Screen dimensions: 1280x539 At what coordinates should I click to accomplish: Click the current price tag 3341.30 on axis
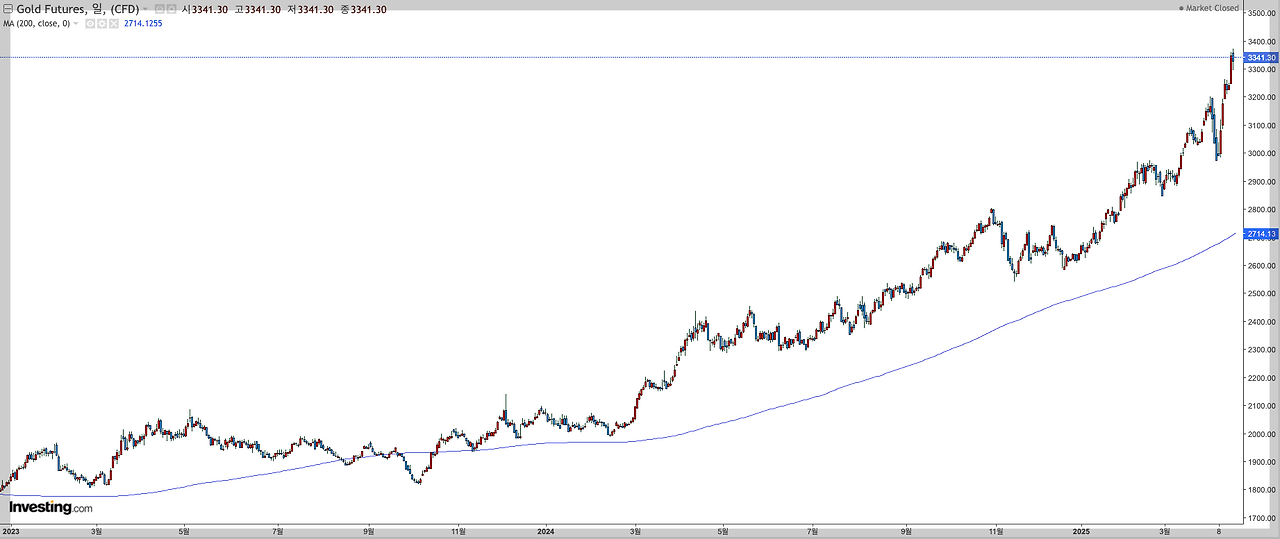[x=1262, y=58]
